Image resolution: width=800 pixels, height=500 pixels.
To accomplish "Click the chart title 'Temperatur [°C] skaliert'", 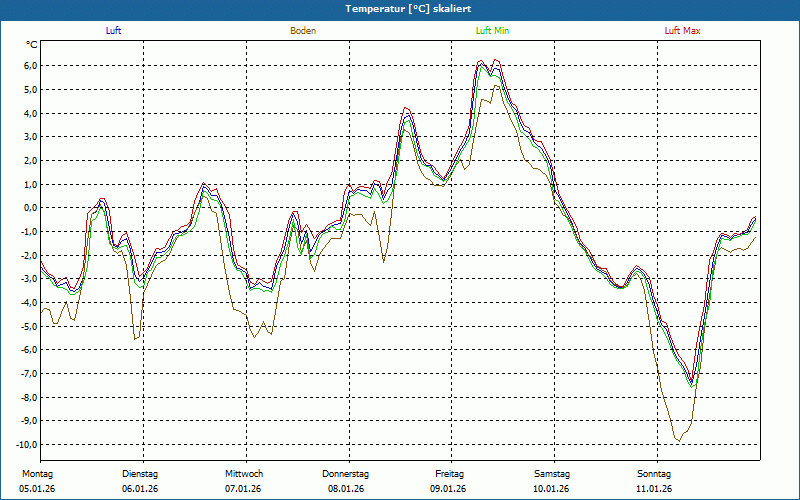I will pyautogui.click(x=401, y=9).
